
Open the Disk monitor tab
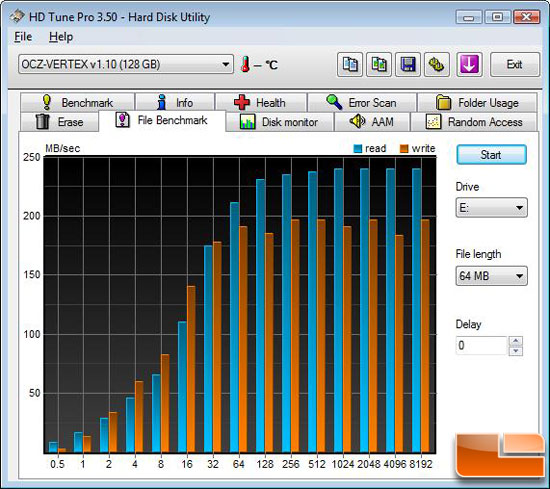pyautogui.click(x=280, y=122)
